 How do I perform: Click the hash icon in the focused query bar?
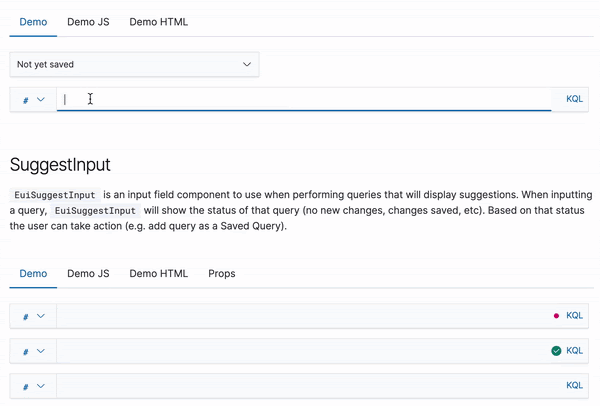point(26,100)
